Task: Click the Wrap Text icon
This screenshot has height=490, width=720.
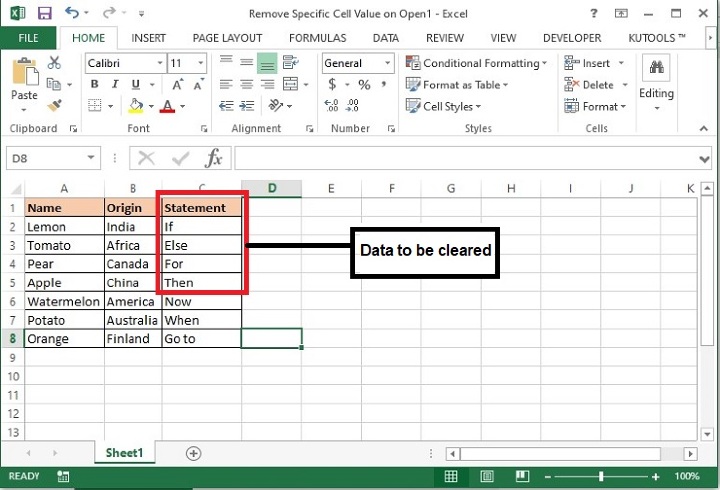Action: click(x=290, y=62)
